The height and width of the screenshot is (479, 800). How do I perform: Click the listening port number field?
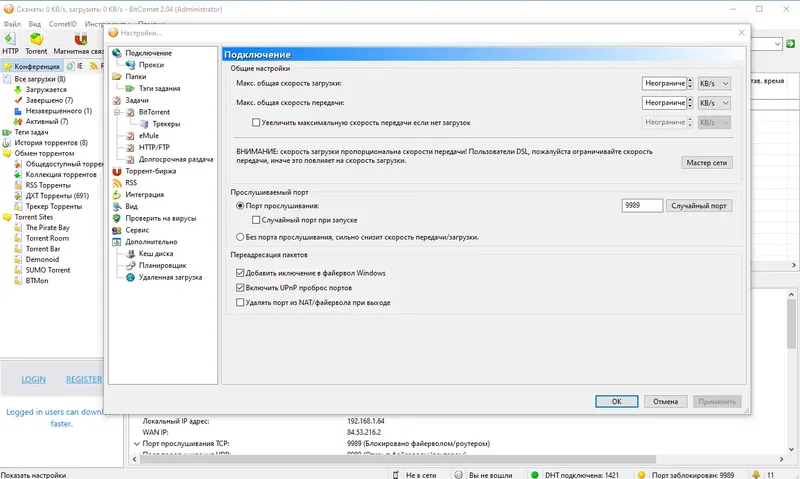[642, 206]
